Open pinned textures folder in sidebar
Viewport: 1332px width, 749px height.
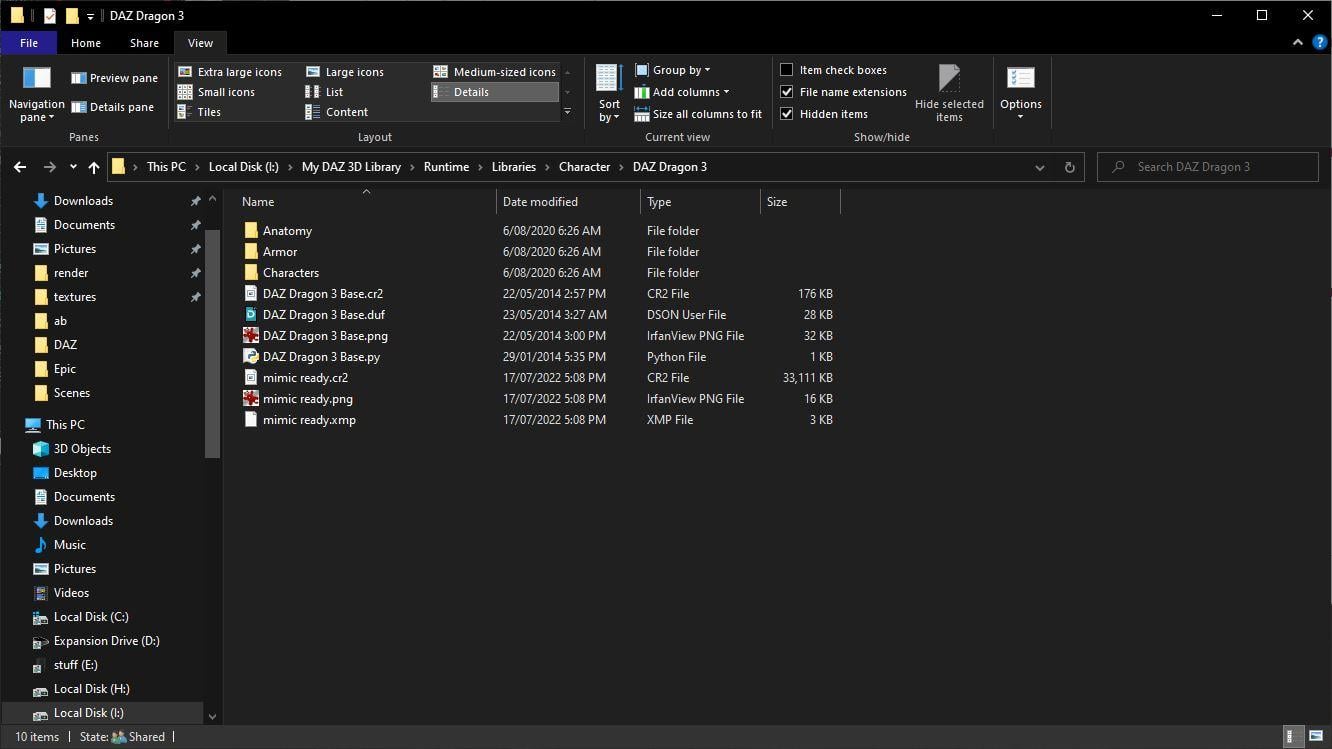tap(75, 297)
